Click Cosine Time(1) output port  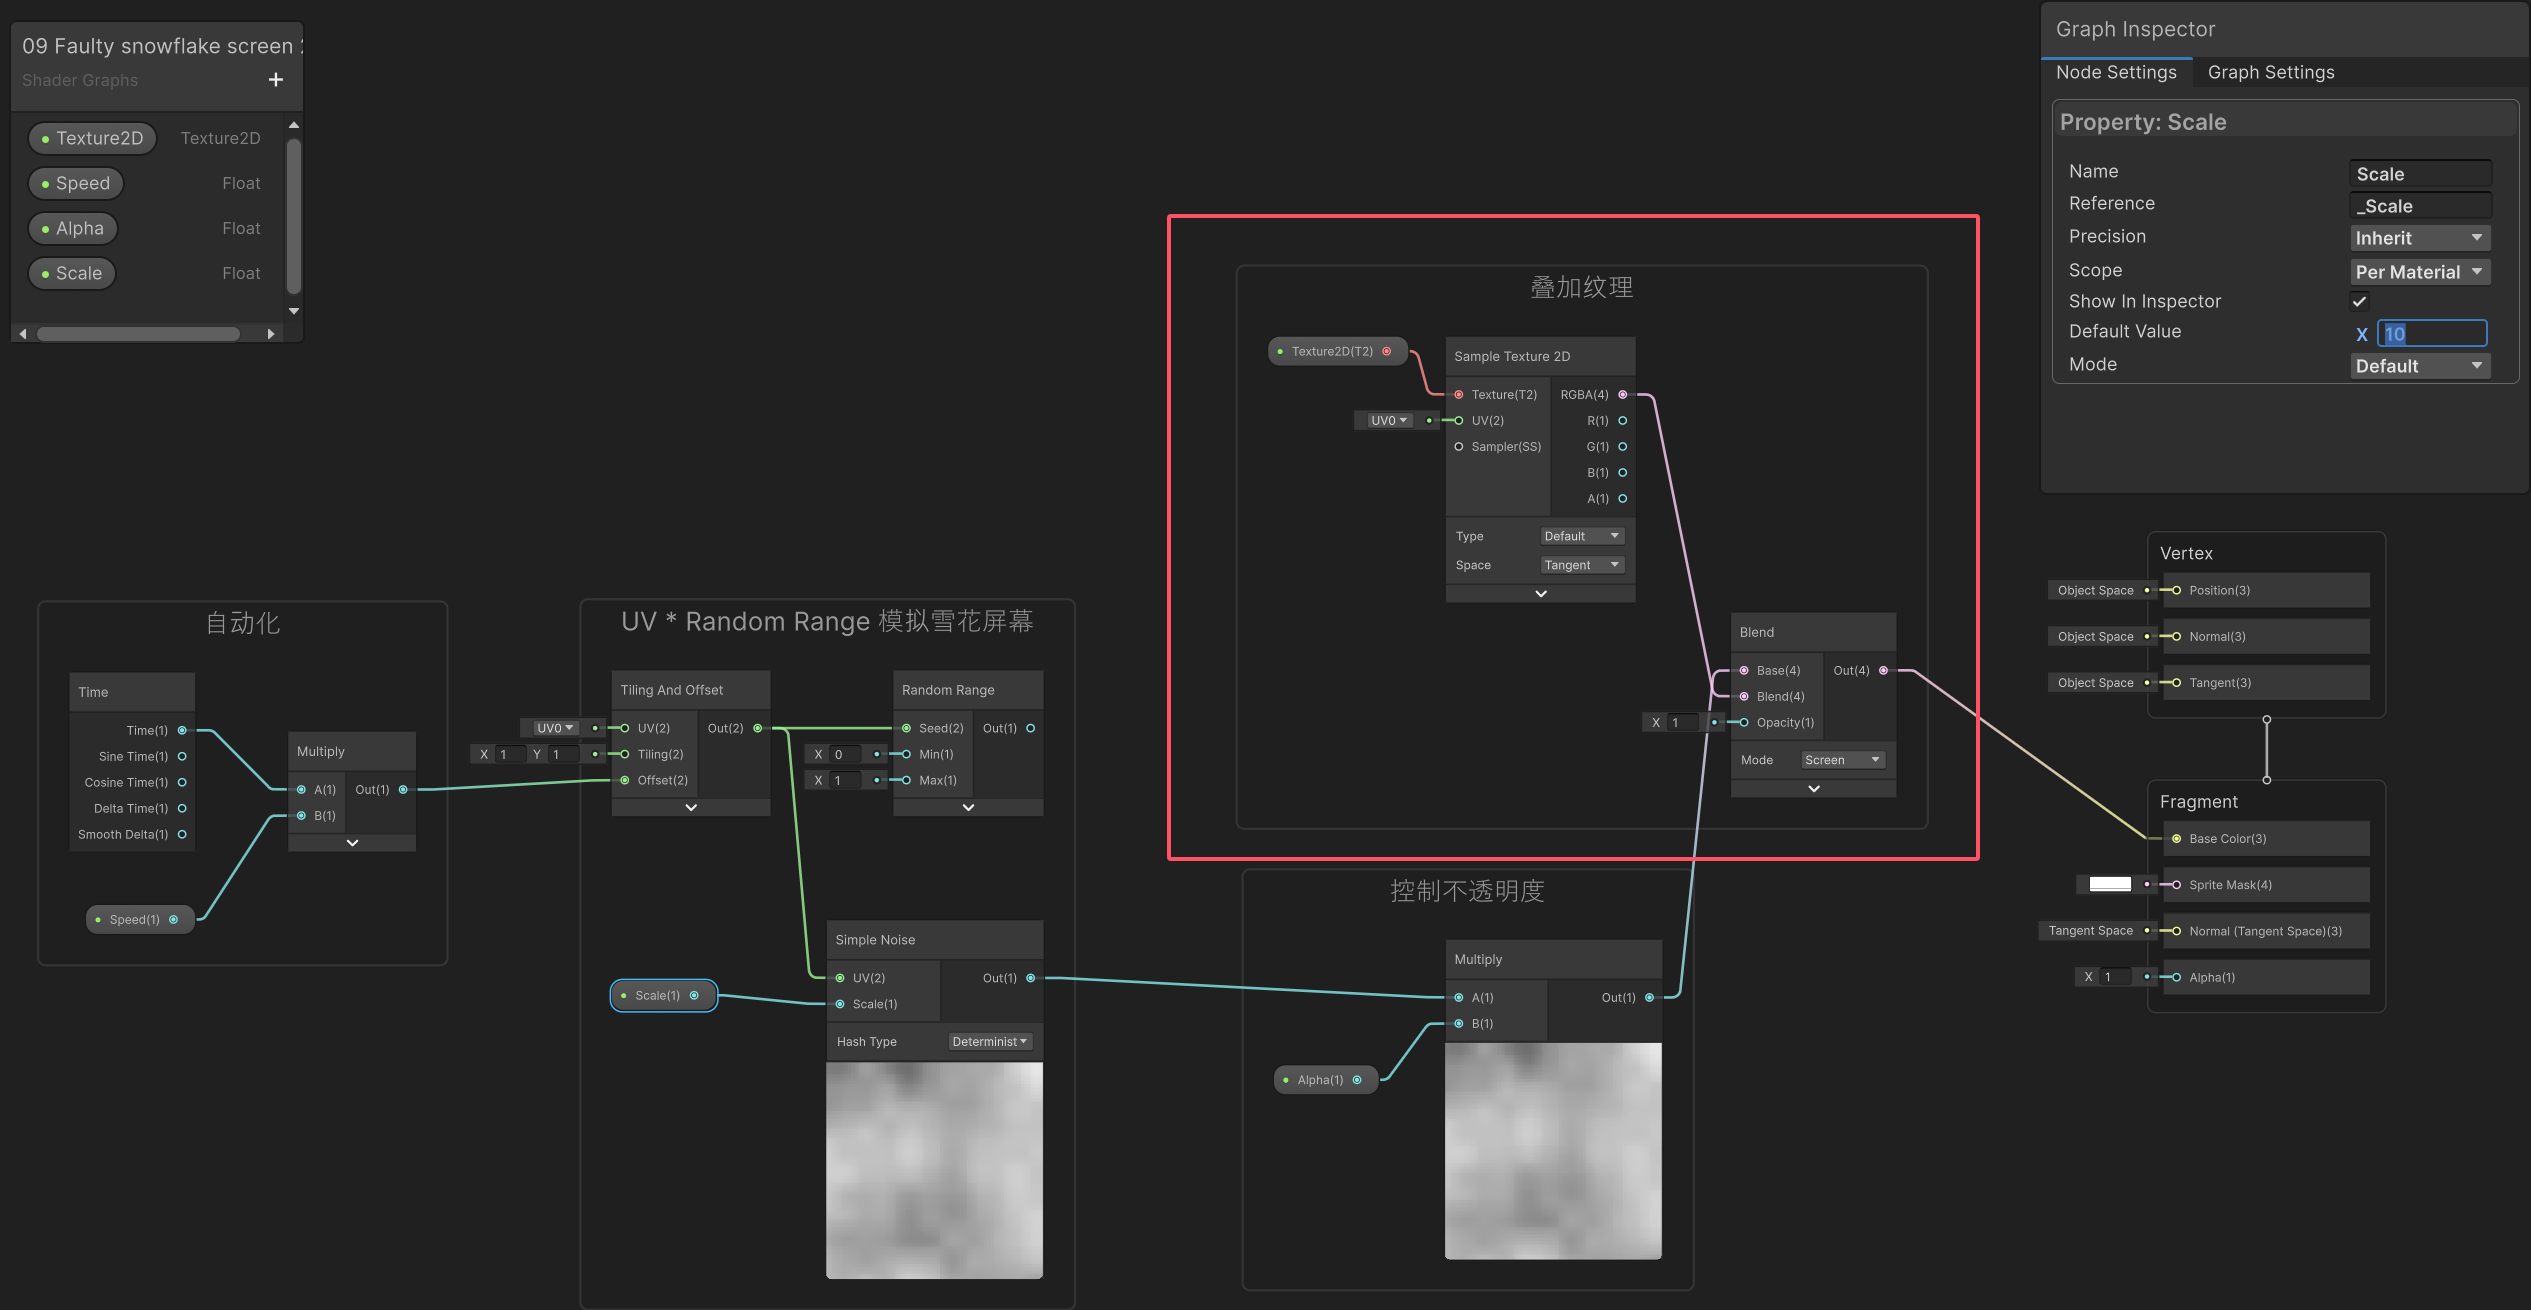click(182, 783)
